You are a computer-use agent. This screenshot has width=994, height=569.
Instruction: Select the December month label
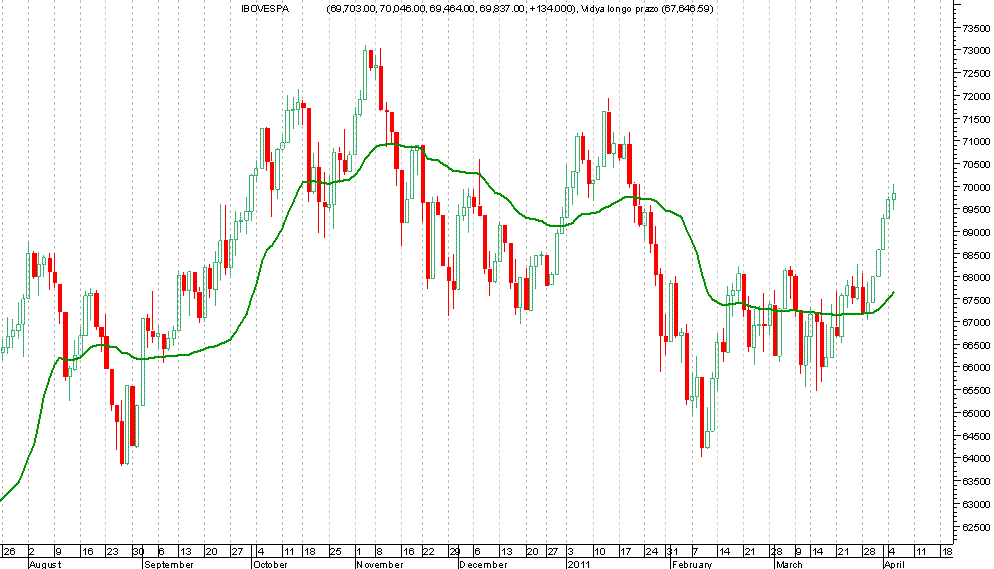483,564
